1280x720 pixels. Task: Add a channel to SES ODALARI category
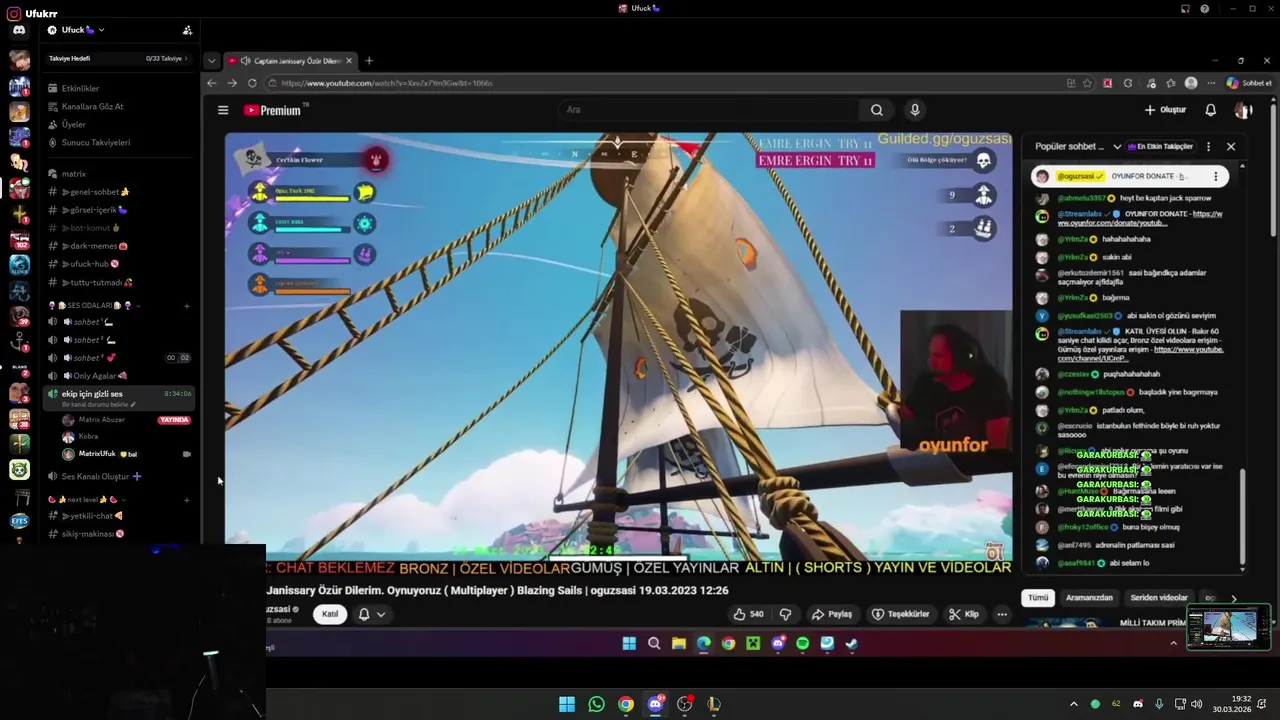click(x=187, y=305)
